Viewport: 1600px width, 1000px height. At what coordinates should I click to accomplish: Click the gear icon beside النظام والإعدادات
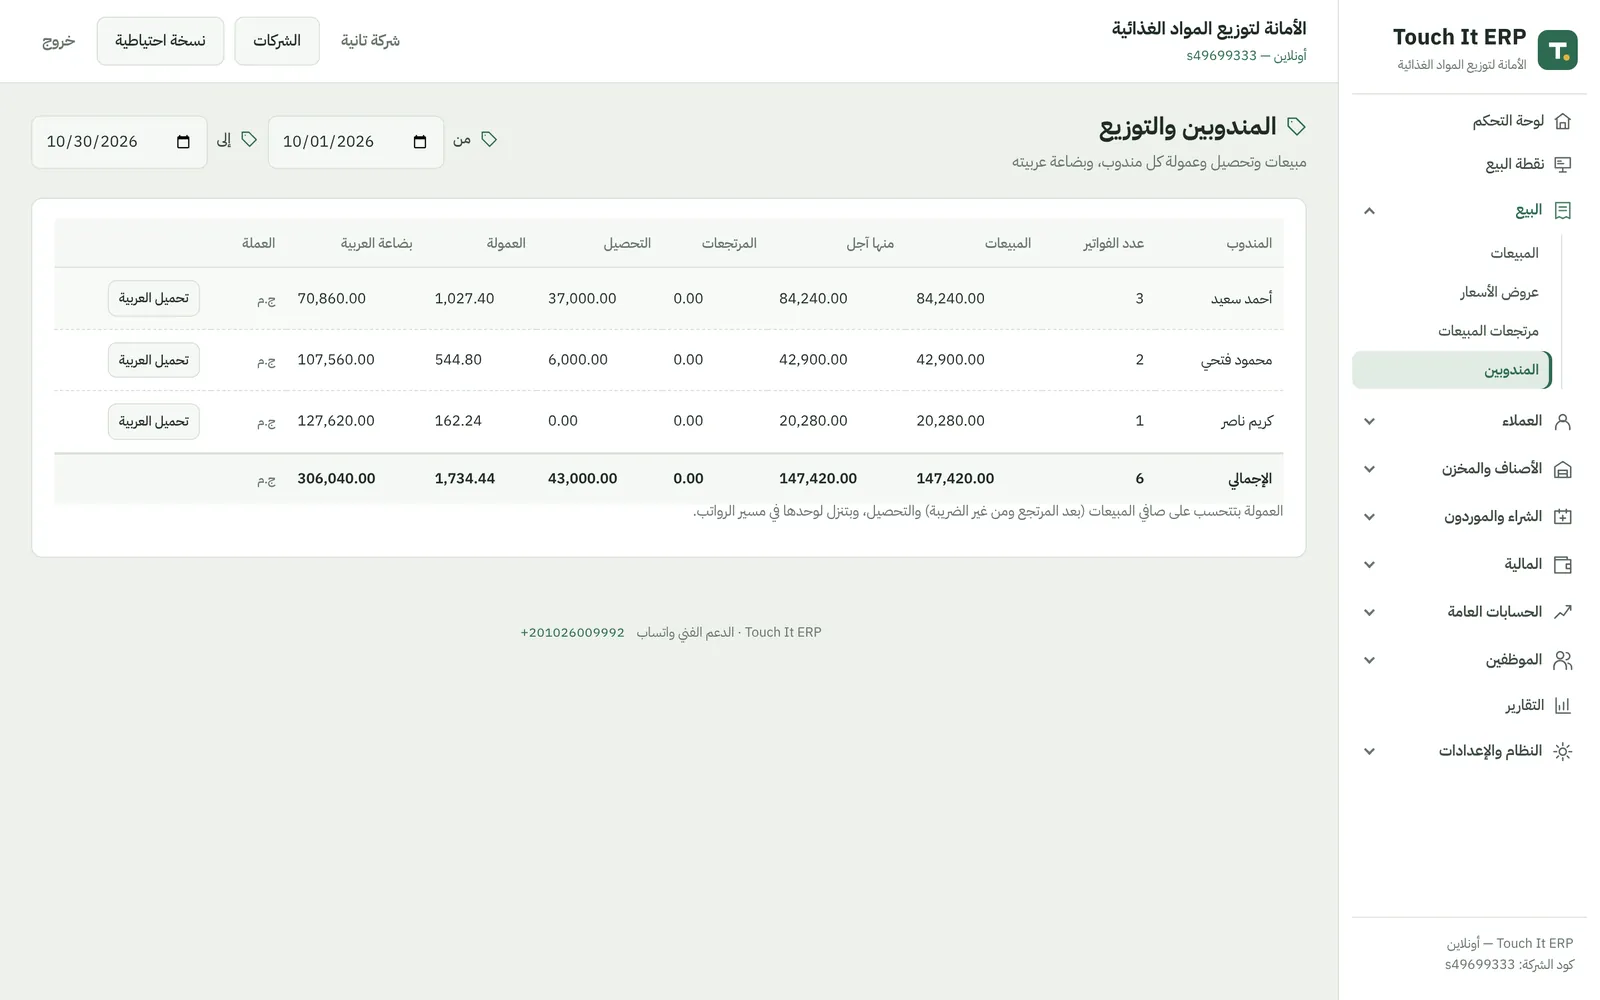[x=1563, y=751]
